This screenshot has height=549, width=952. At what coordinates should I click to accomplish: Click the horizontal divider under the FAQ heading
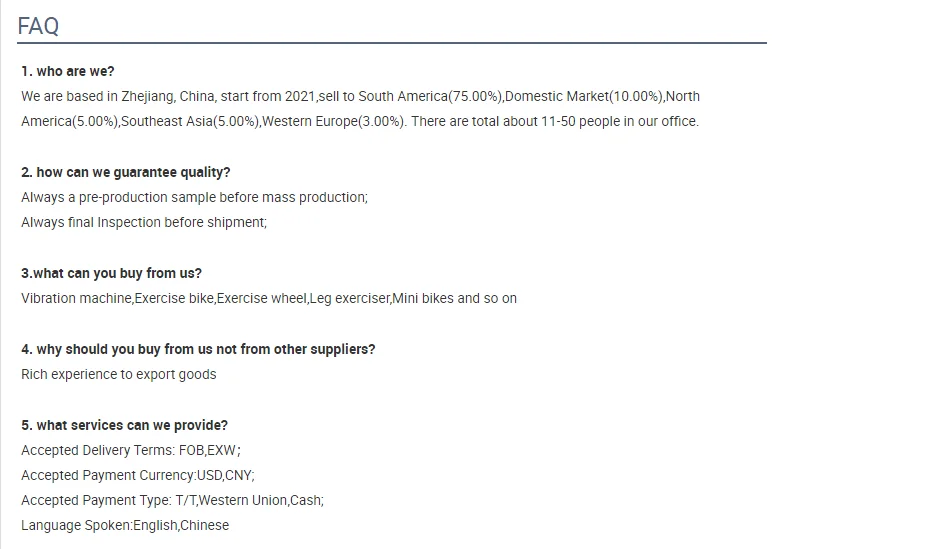(x=391, y=43)
